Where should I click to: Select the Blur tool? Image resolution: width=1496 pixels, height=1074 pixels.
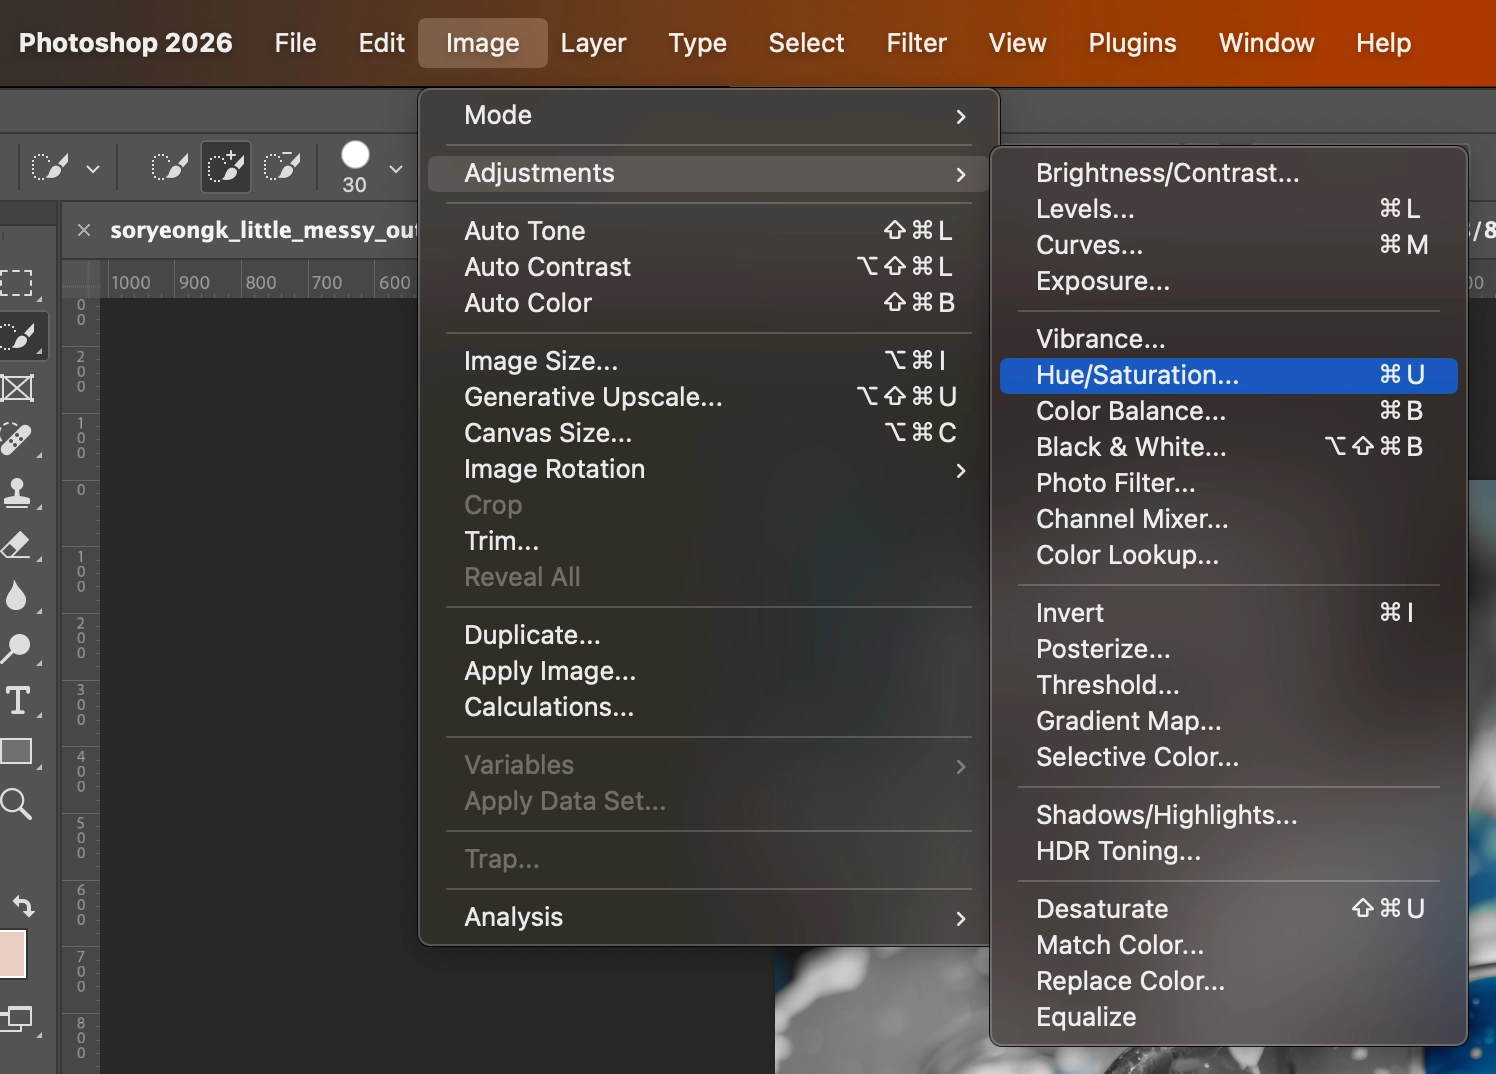point(17,597)
